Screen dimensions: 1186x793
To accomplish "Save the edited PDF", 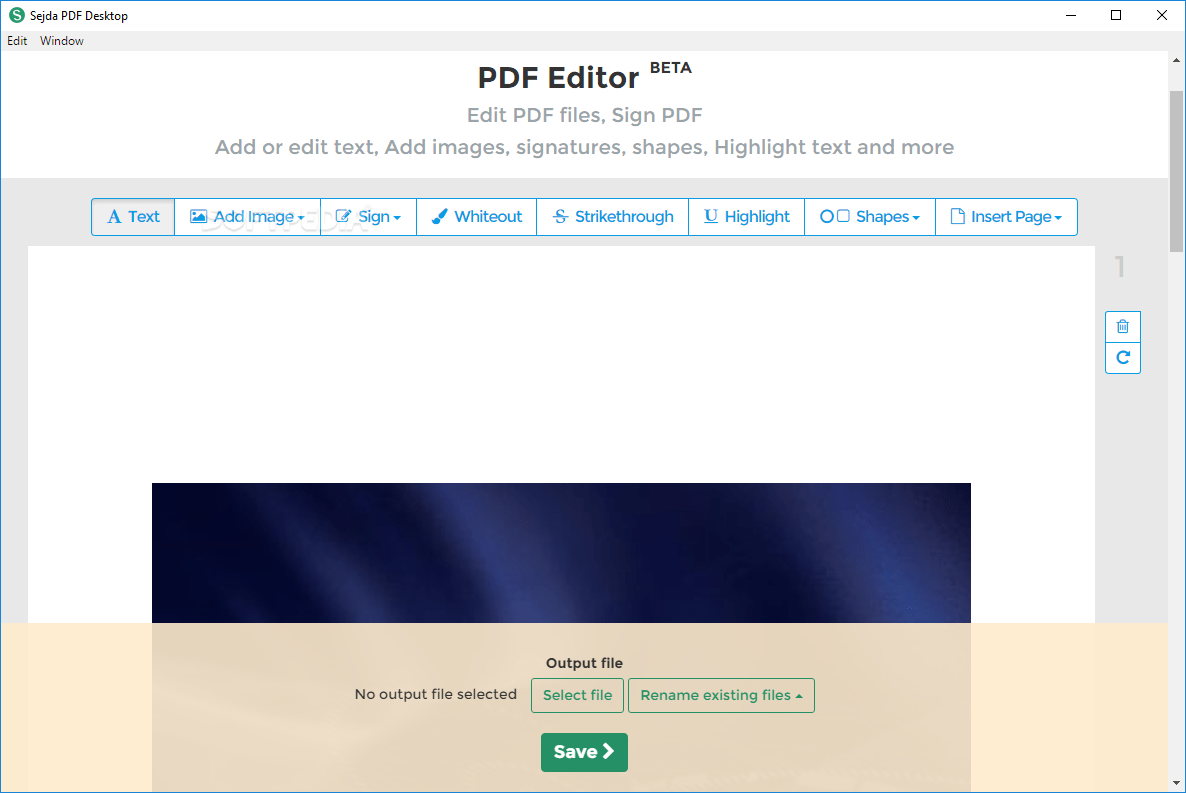I will tap(584, 752).
